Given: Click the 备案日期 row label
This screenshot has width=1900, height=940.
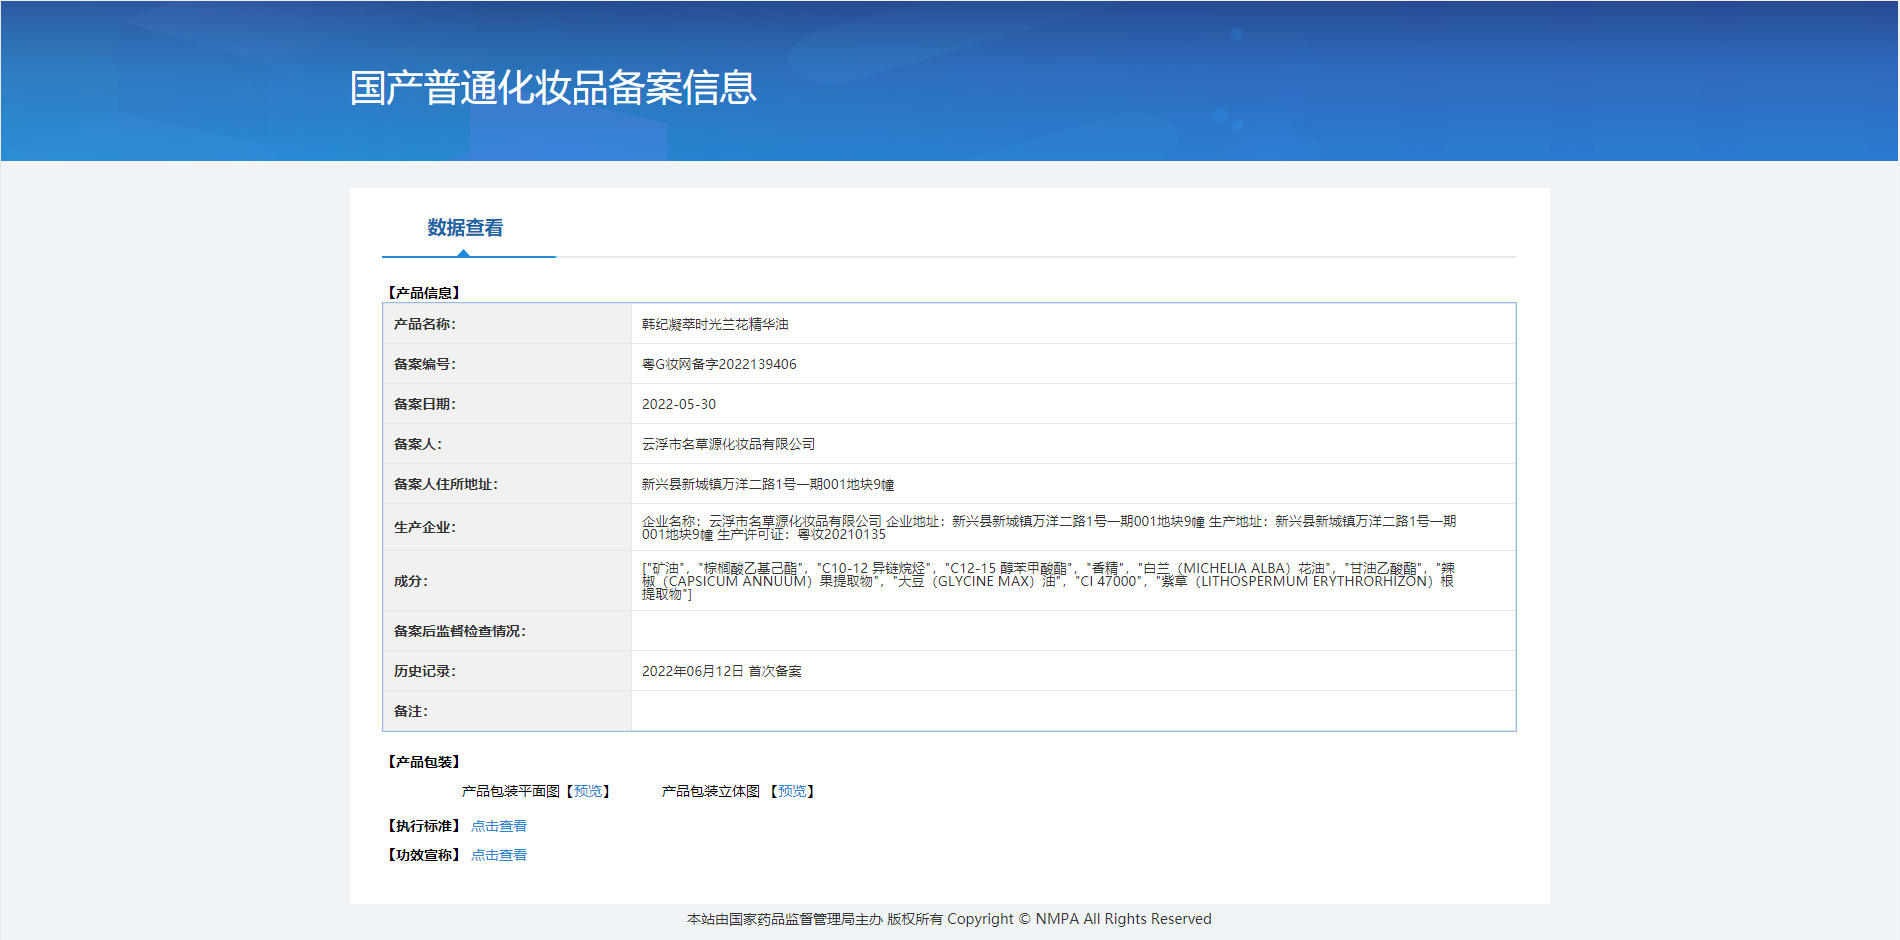Looking at the screenshot, I should [x=424, y=404].
